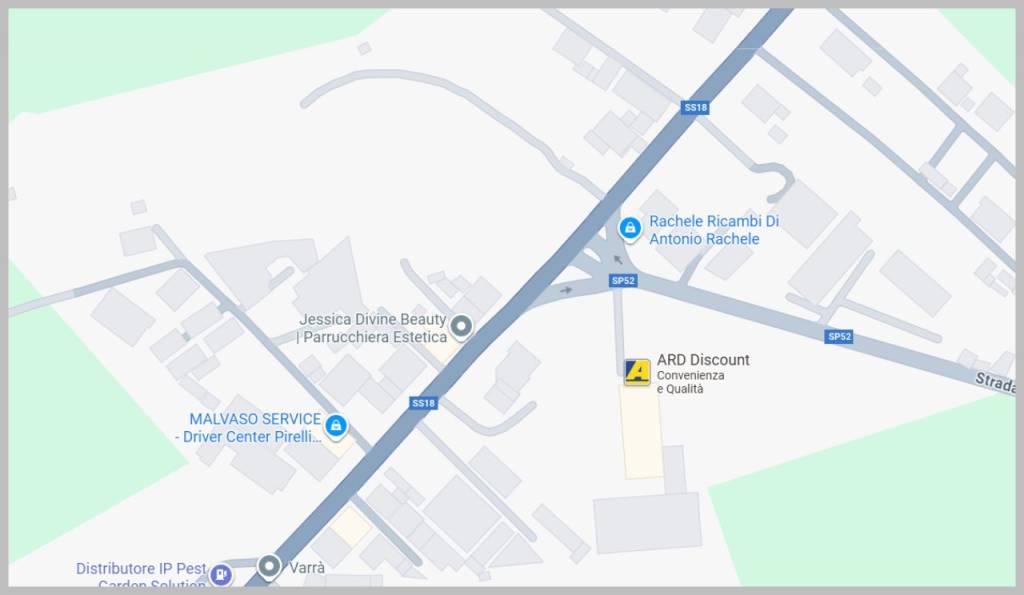This screenshot has height=595, width=1024.
Task: Click the upper SS18 road shield
Action: pos(695,107)
